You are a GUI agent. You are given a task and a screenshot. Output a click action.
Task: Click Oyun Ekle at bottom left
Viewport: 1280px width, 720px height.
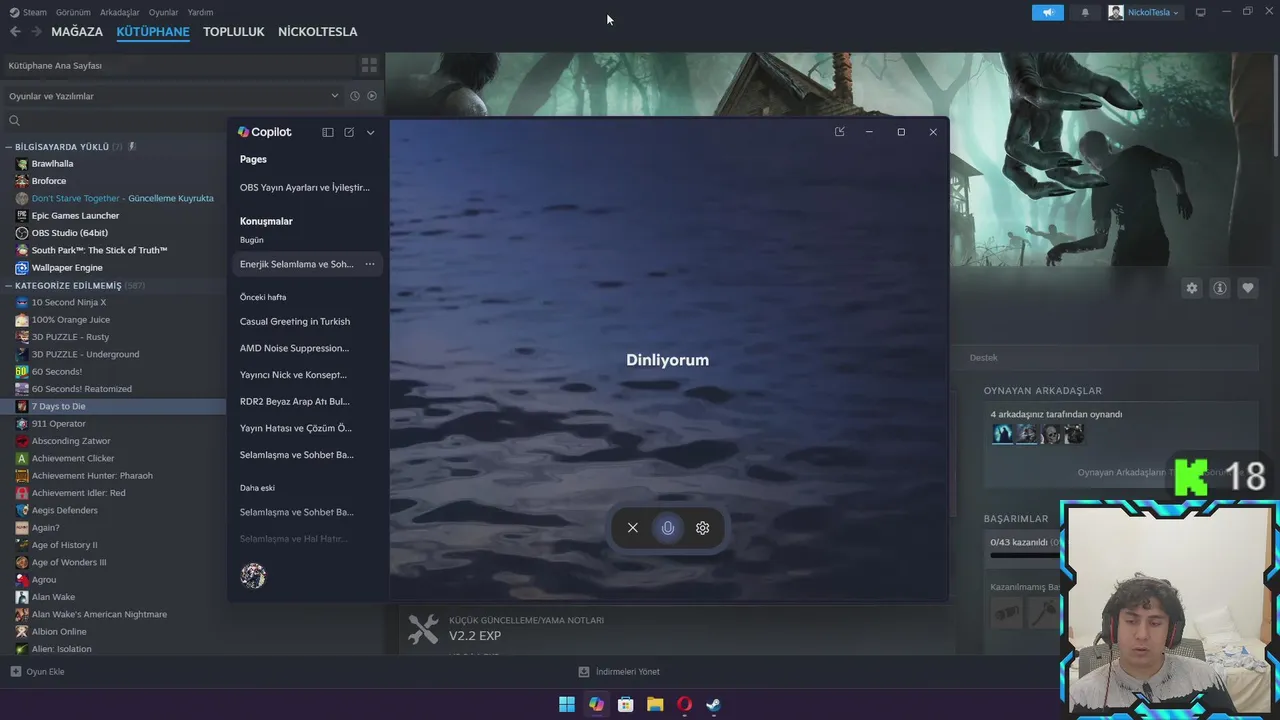(x=37, y=672)
